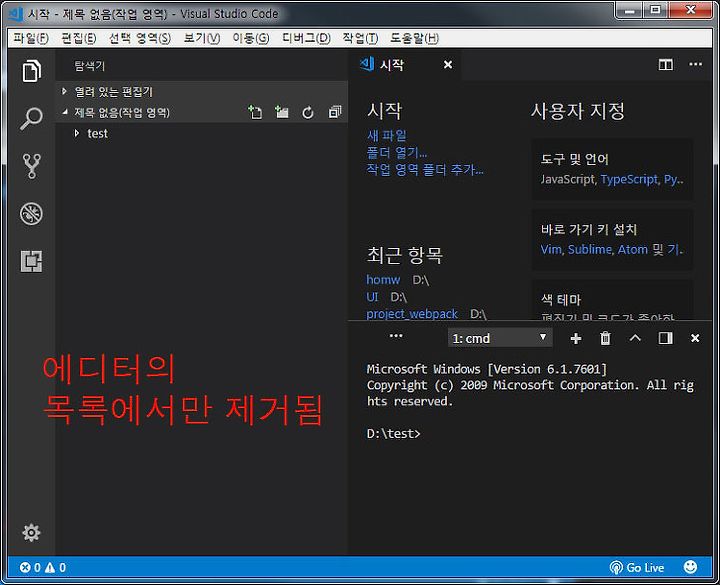
Task: Expand the test folder
Action: (x=201, y=134)
